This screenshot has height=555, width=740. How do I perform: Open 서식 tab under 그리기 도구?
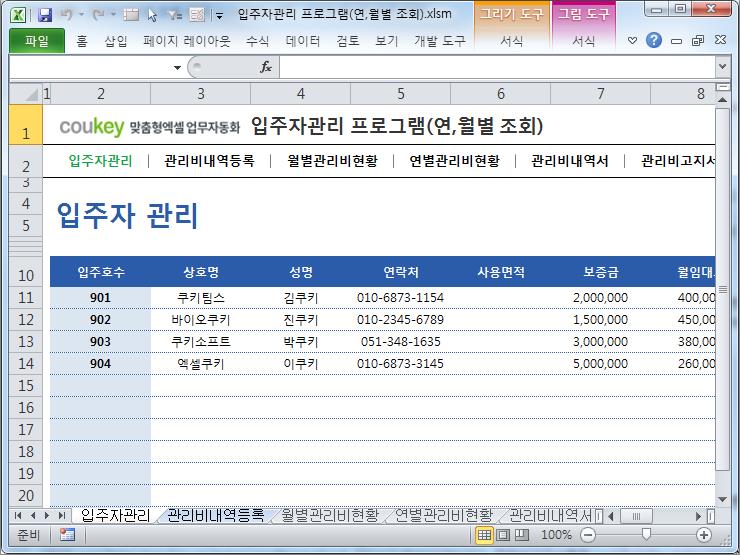click(512, 41)
